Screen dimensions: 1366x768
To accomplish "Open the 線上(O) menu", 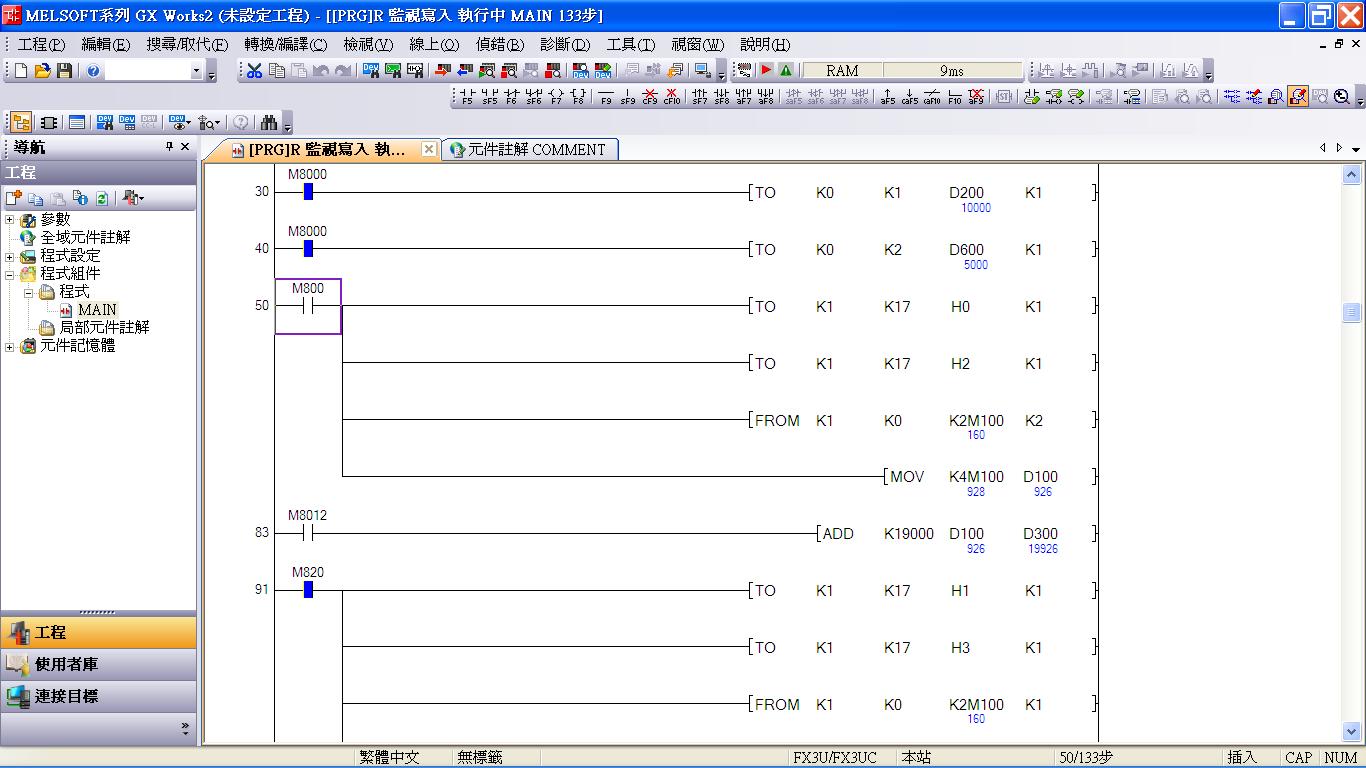I will point(434,44).
